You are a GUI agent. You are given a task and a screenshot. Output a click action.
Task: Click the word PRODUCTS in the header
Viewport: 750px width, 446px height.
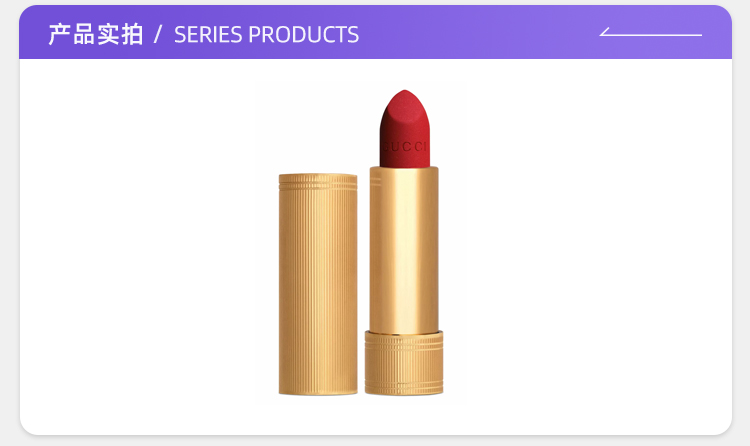pos(303,35)
